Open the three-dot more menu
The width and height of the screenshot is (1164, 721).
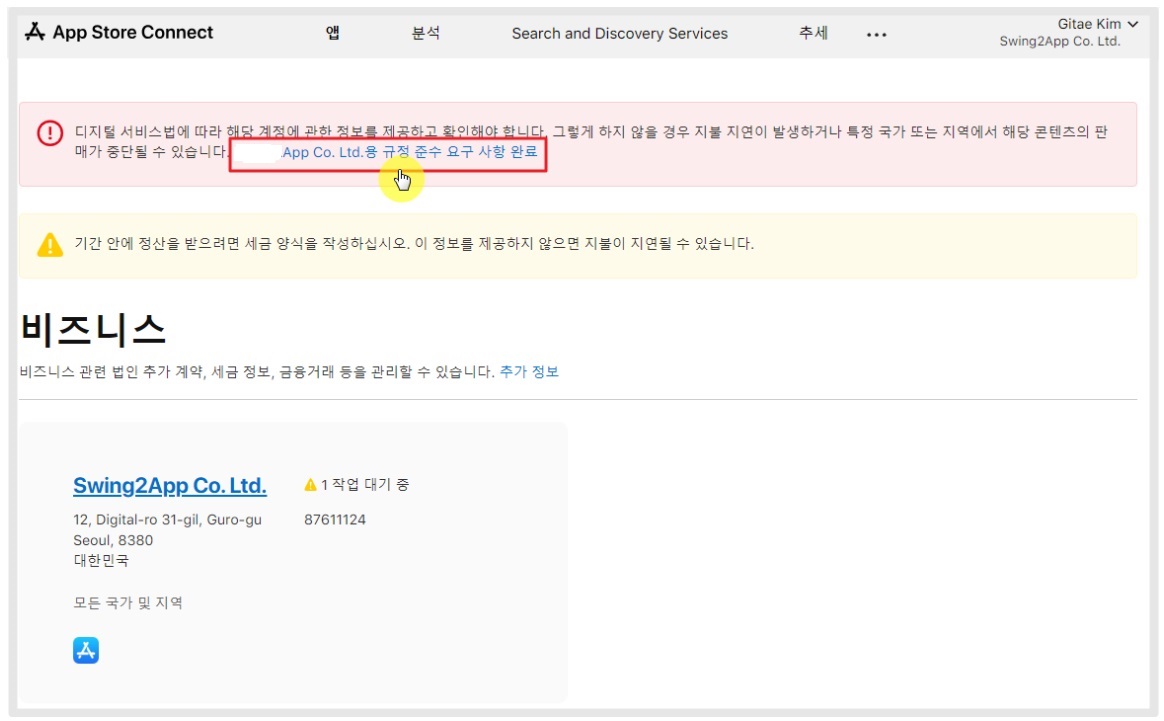[876, 34]
